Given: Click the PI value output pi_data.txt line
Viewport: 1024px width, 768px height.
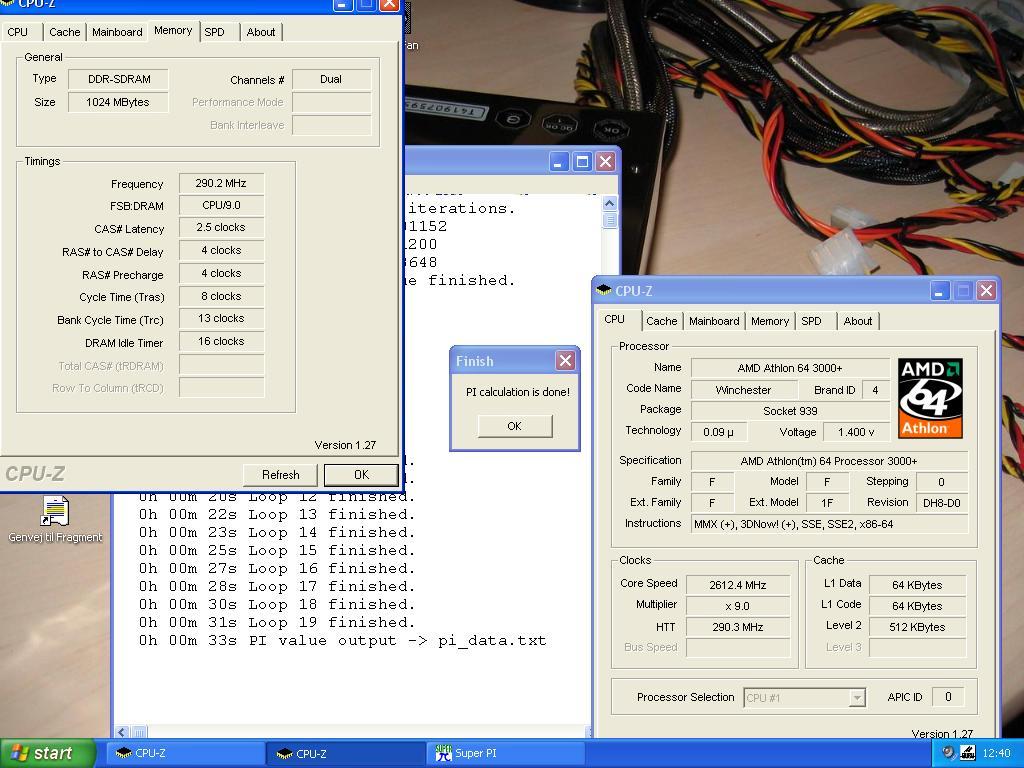Looking at the screenshot, I should (x=342, y=641).
